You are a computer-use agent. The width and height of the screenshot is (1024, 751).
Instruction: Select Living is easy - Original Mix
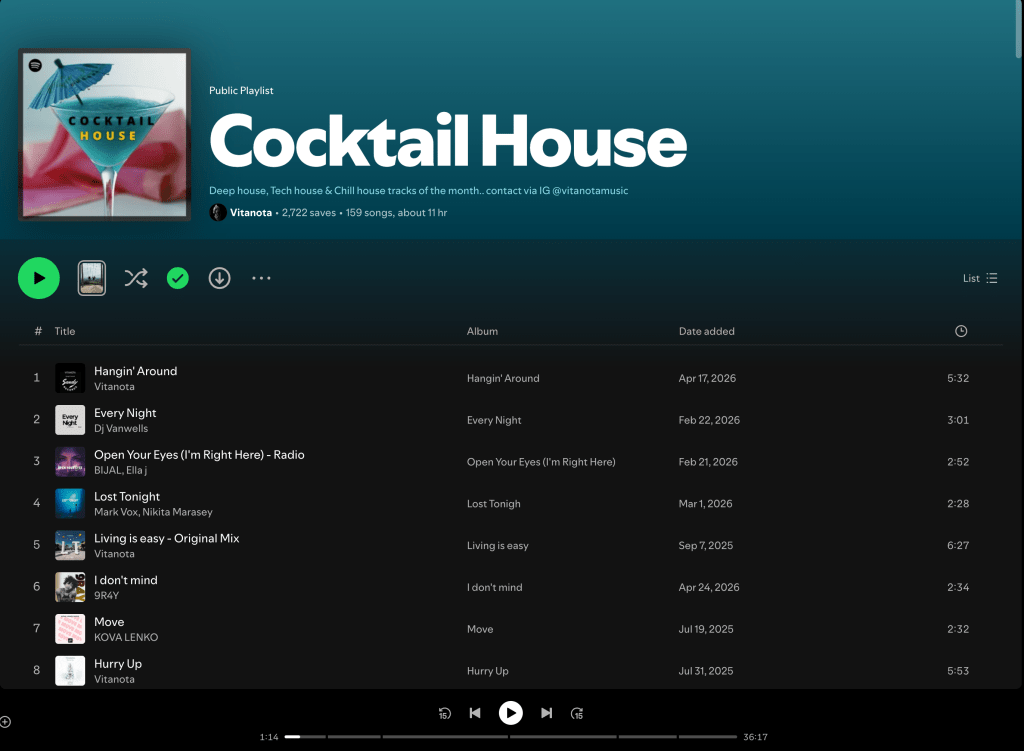(167, 538)
